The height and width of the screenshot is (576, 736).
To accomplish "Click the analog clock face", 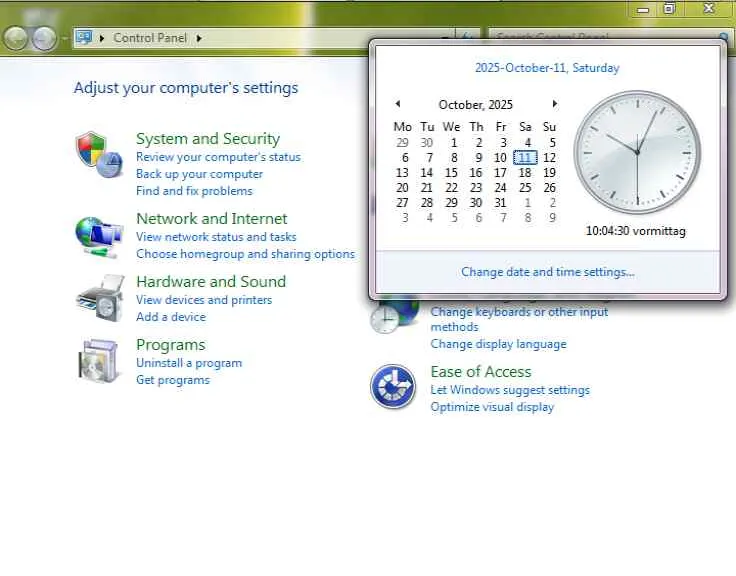I will [x=637, y=152].
